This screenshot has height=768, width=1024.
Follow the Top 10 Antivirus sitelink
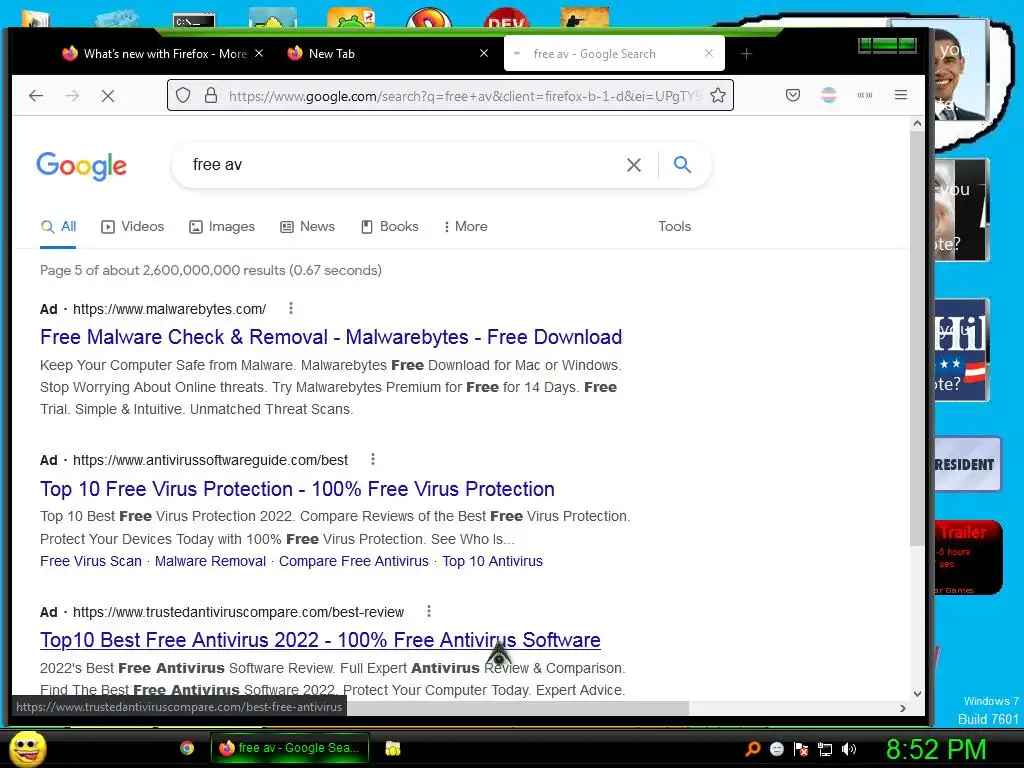pos(492,561)
